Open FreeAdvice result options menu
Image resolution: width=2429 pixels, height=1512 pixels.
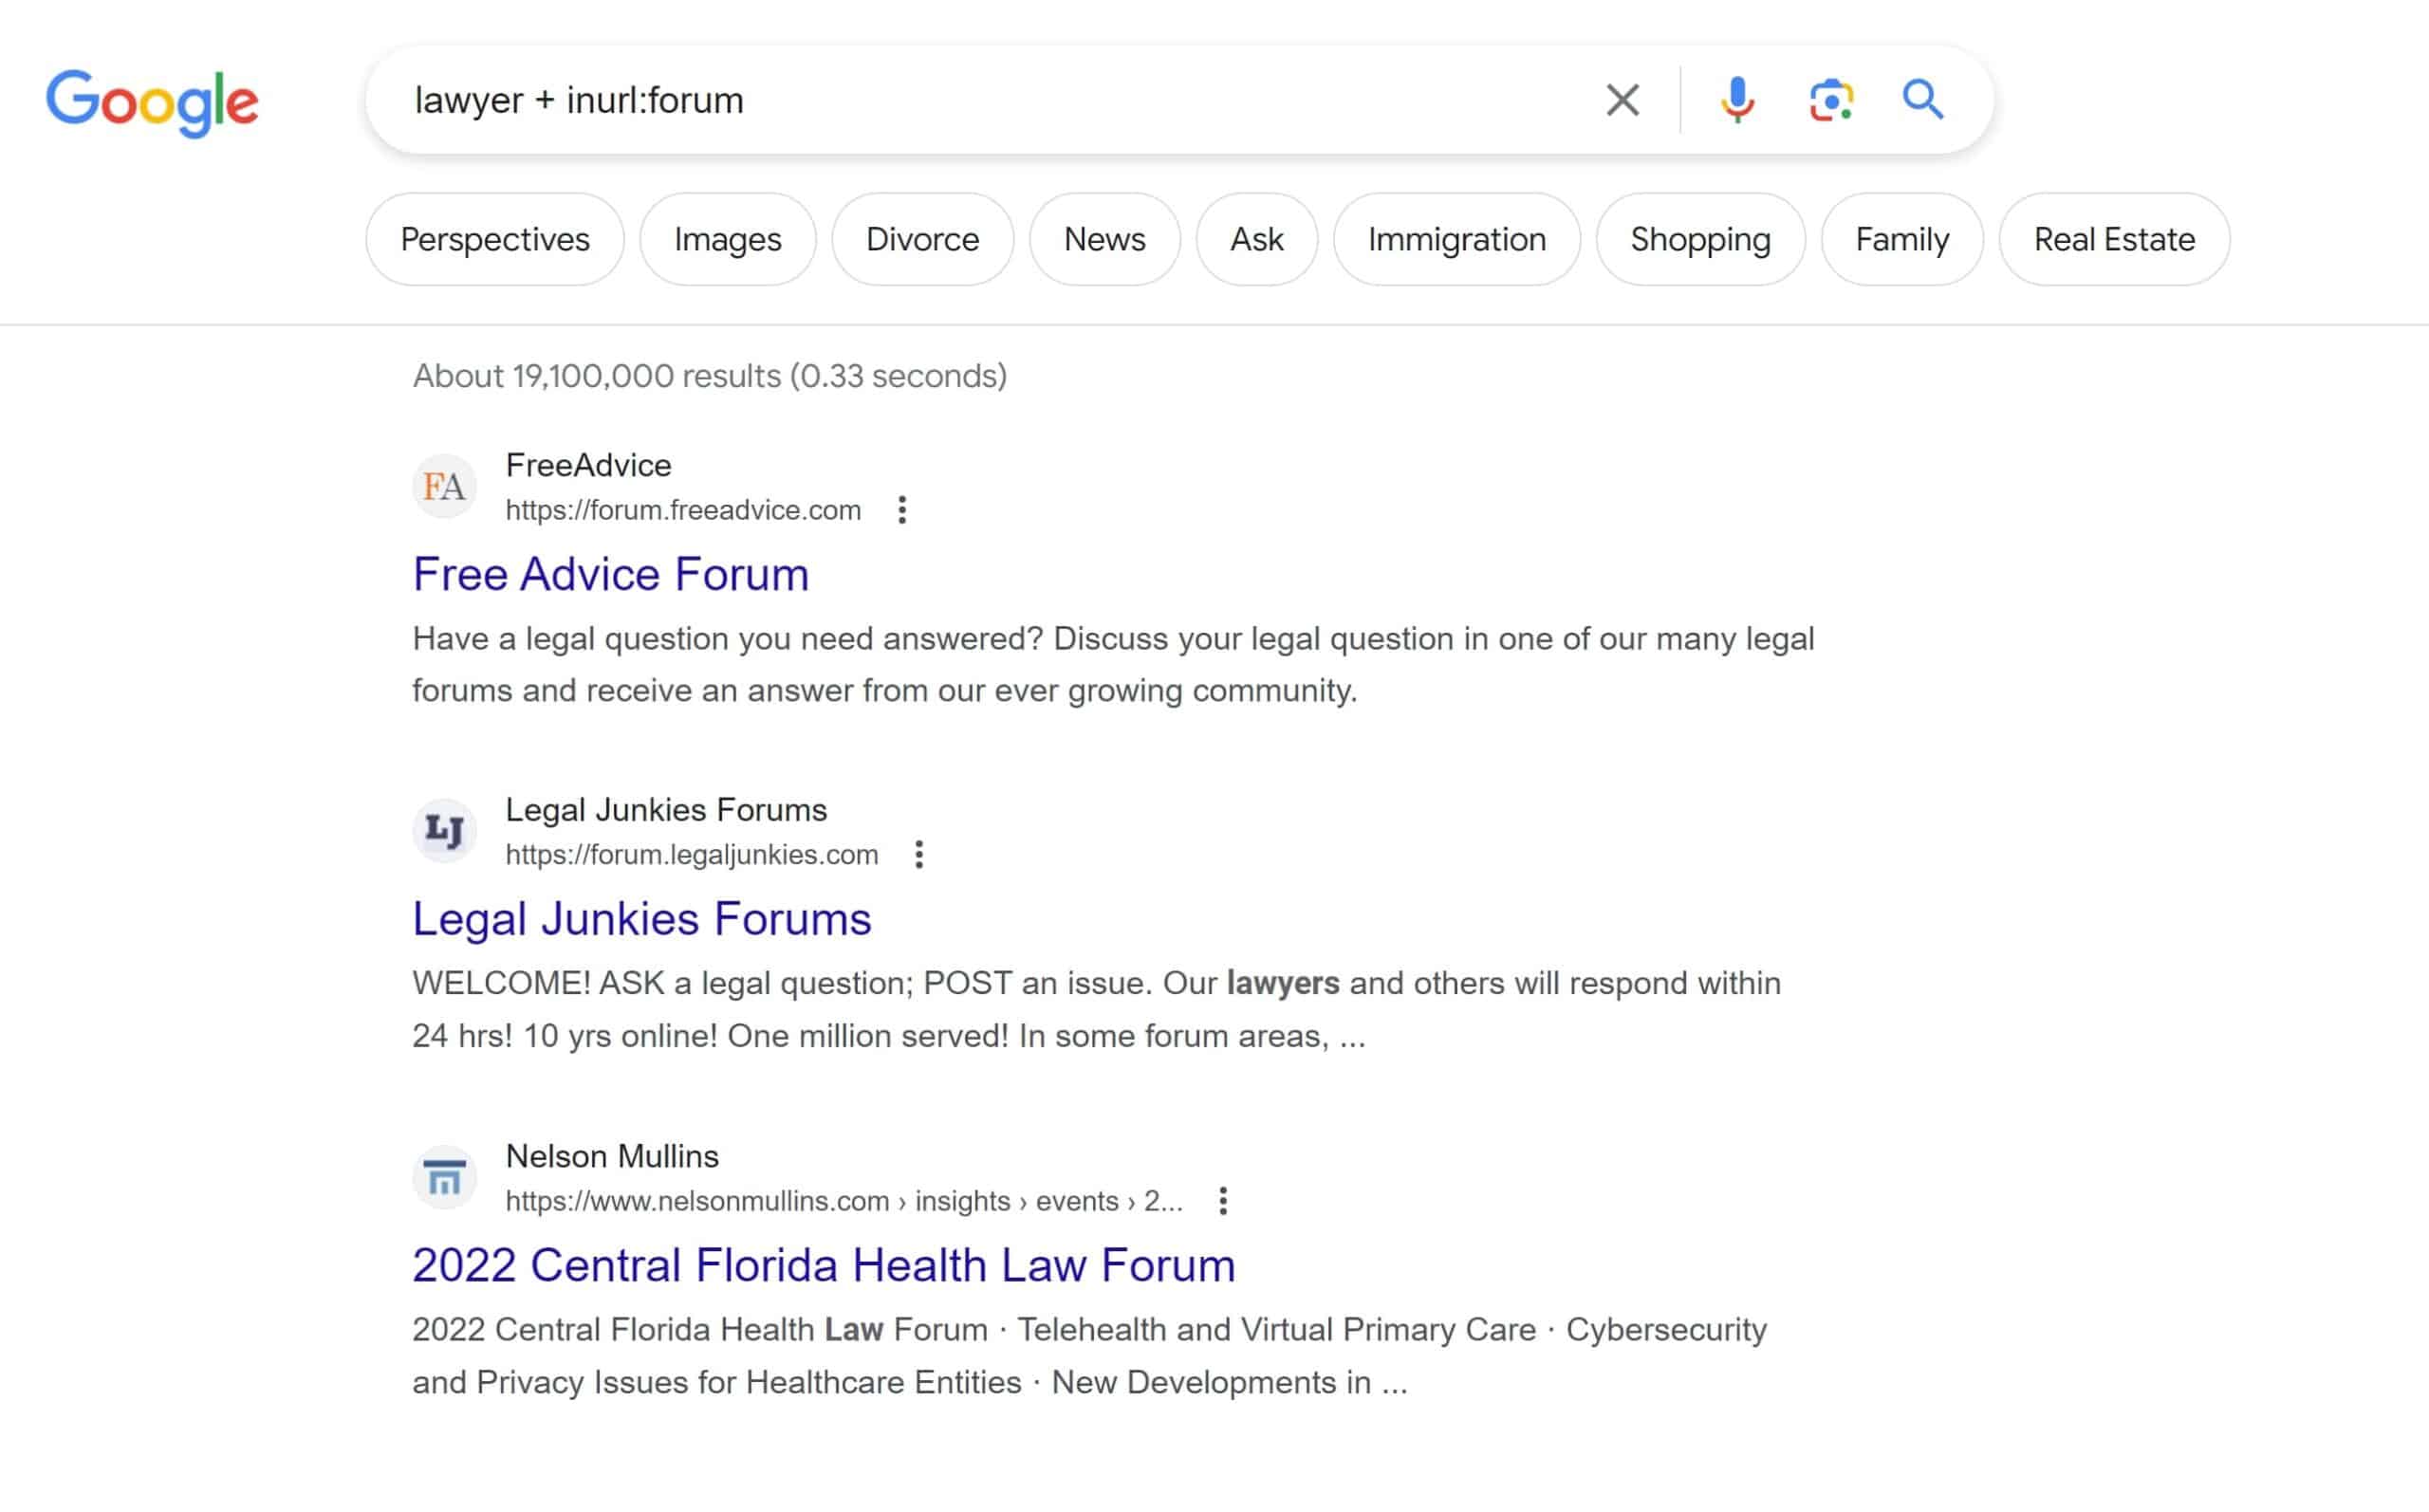pos(902,510)
